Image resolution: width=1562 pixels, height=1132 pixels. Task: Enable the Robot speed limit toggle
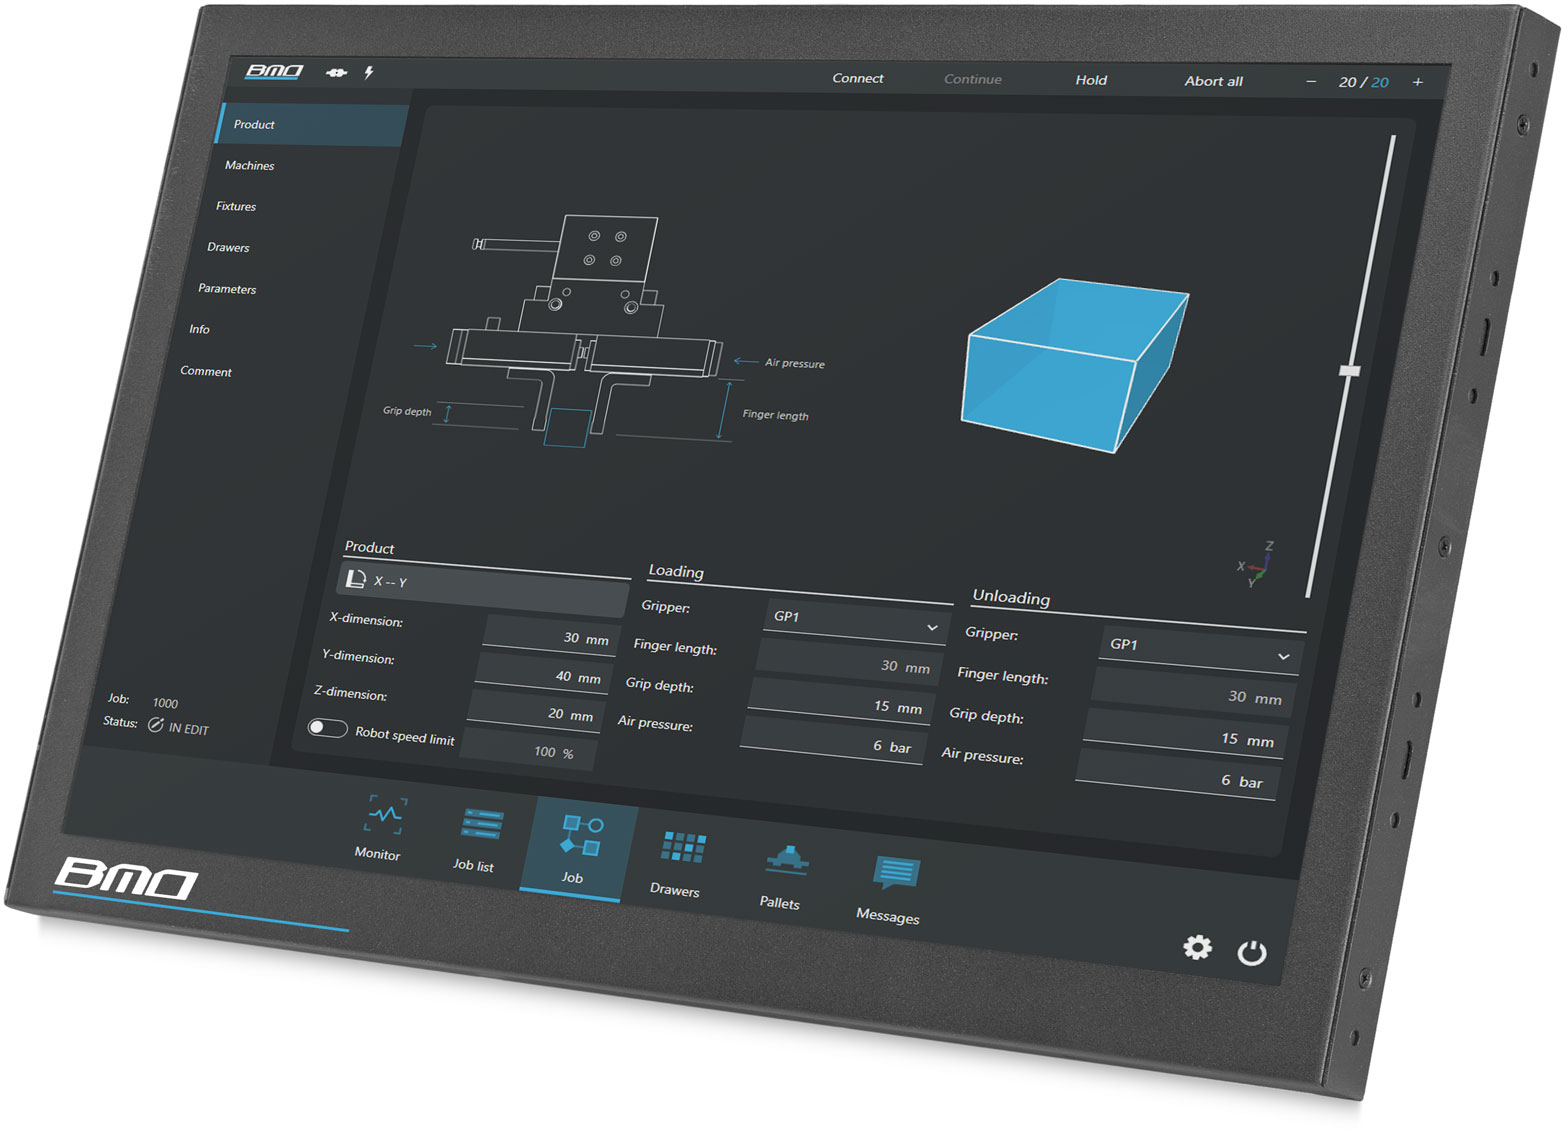coord(327,729)
